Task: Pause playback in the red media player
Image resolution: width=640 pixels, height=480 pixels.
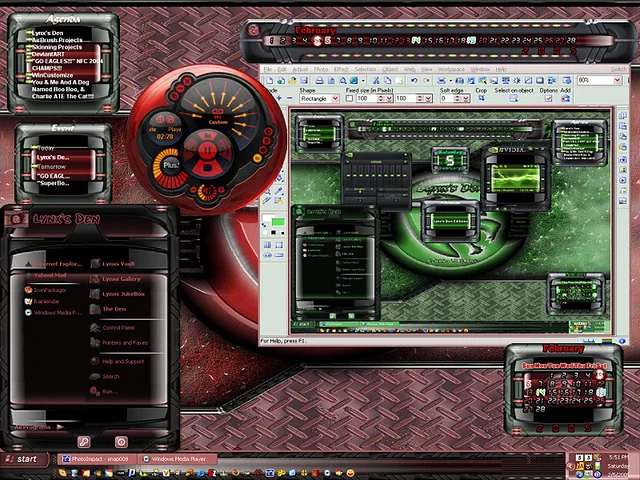Action: point(207,151)
